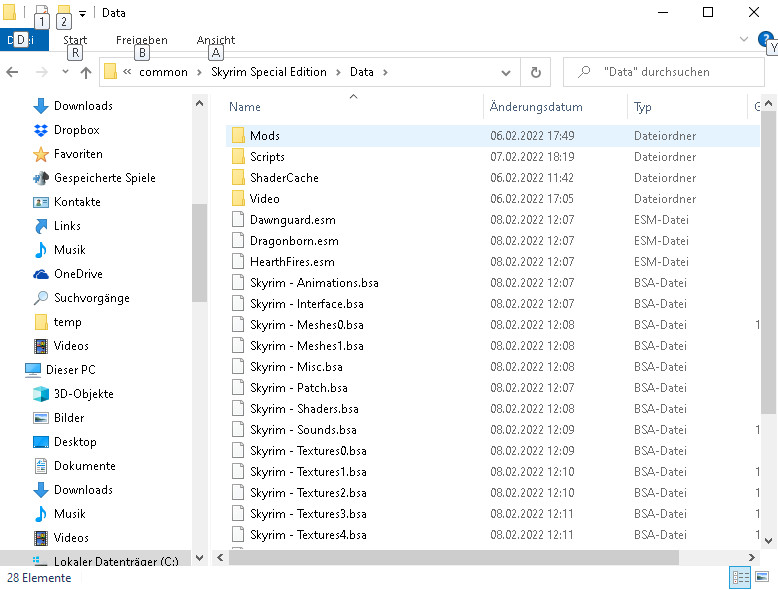Click Skyrim Special Edition in breadcrumb path

tap(268, 72)
